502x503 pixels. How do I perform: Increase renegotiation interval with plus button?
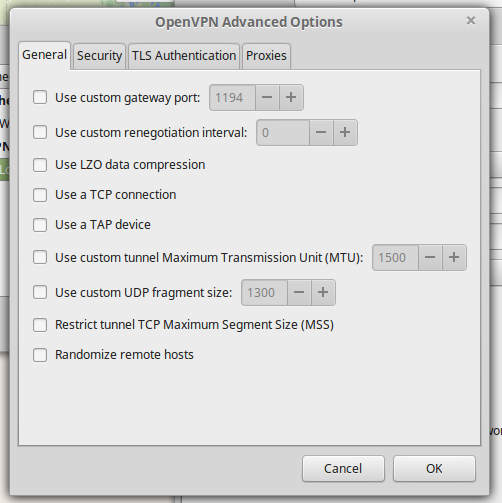point(345,132)
